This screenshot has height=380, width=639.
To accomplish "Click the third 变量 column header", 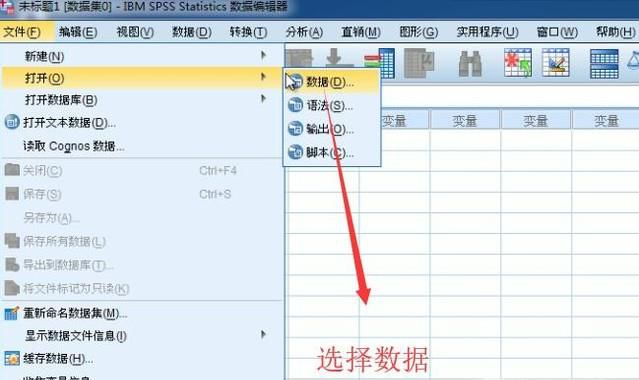I will 535,120.
